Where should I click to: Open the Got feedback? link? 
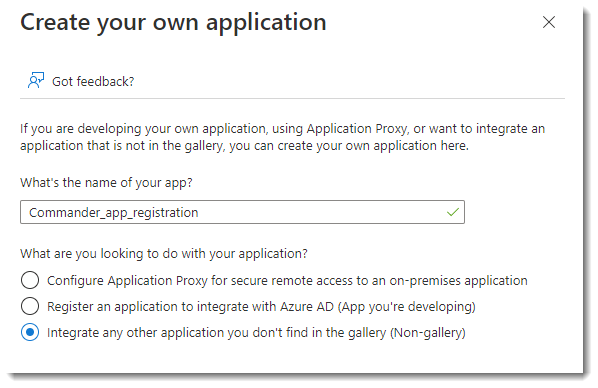click(93, 81)
